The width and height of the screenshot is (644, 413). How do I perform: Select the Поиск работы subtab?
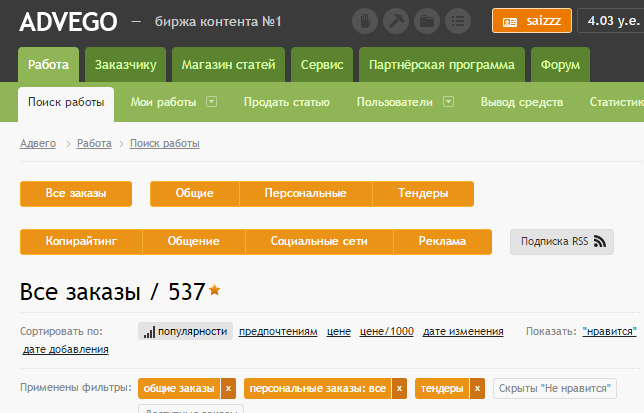click(66, 102)
